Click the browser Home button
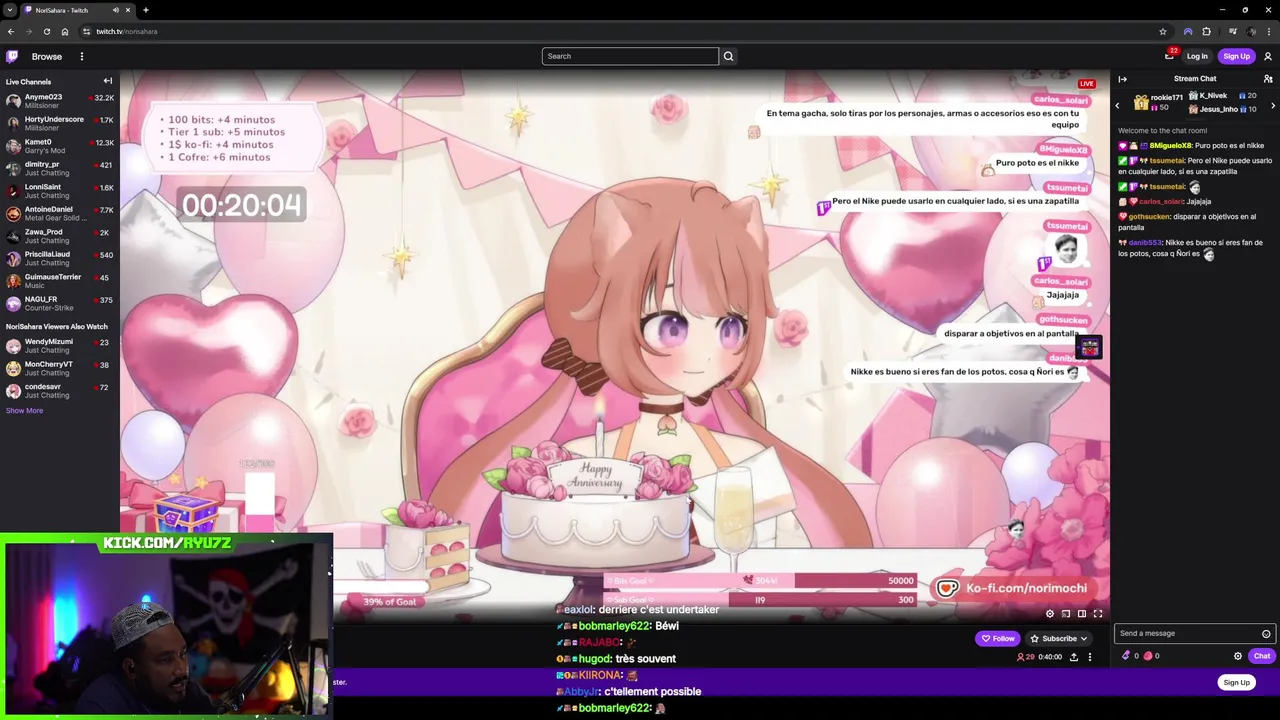The image size is (1280, 720). (65, 31)
